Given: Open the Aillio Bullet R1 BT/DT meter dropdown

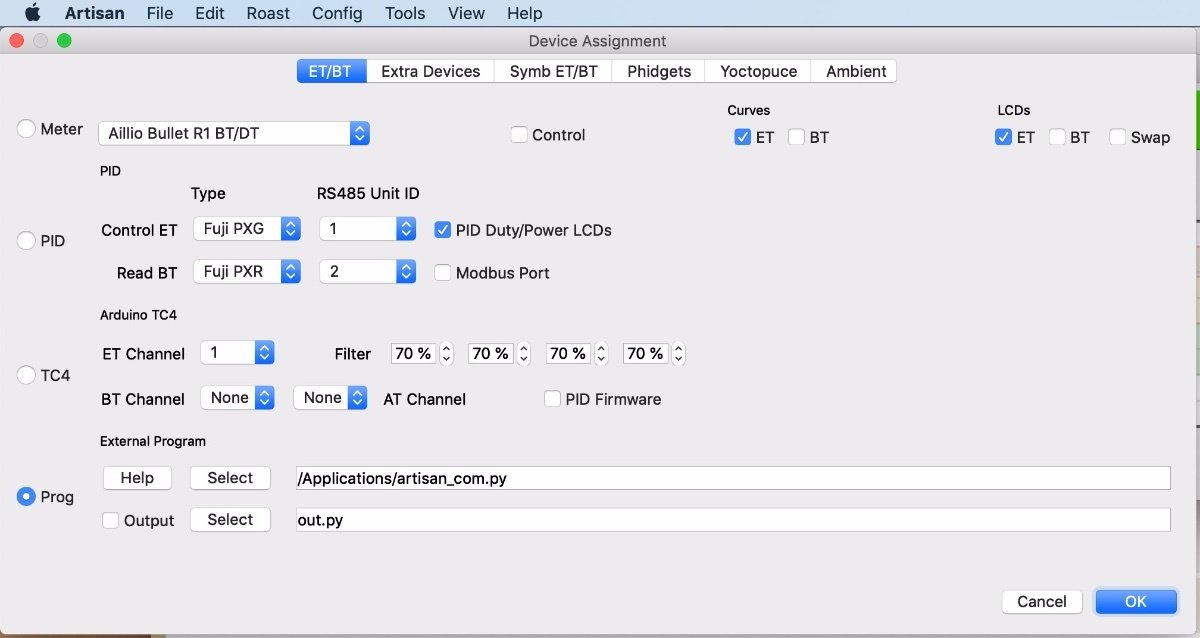Looking at the screenshot, I should point(234,133).
